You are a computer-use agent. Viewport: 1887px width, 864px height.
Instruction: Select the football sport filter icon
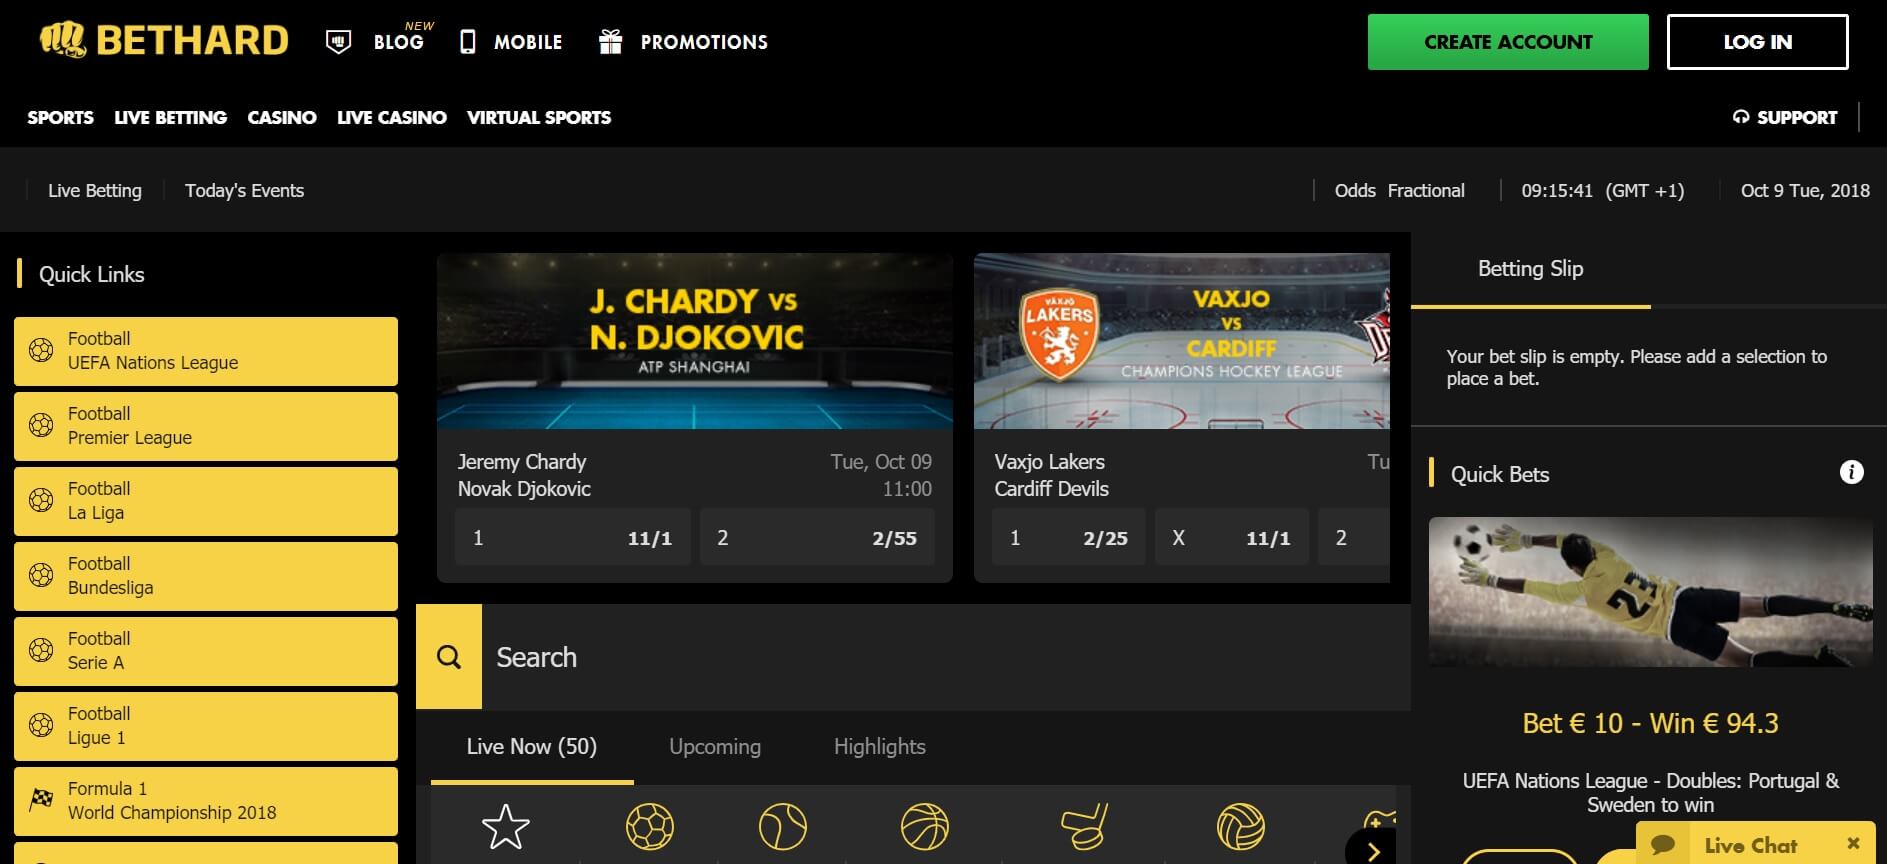[650, 827]
